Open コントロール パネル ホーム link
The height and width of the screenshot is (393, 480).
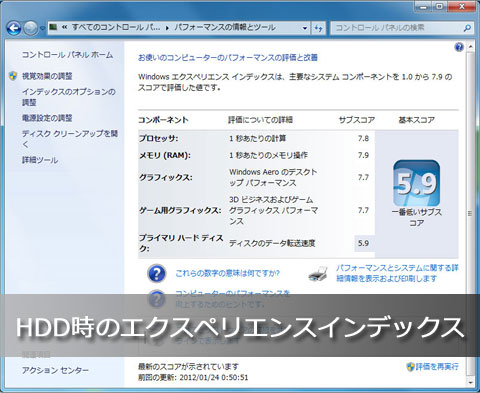(67, 55)
